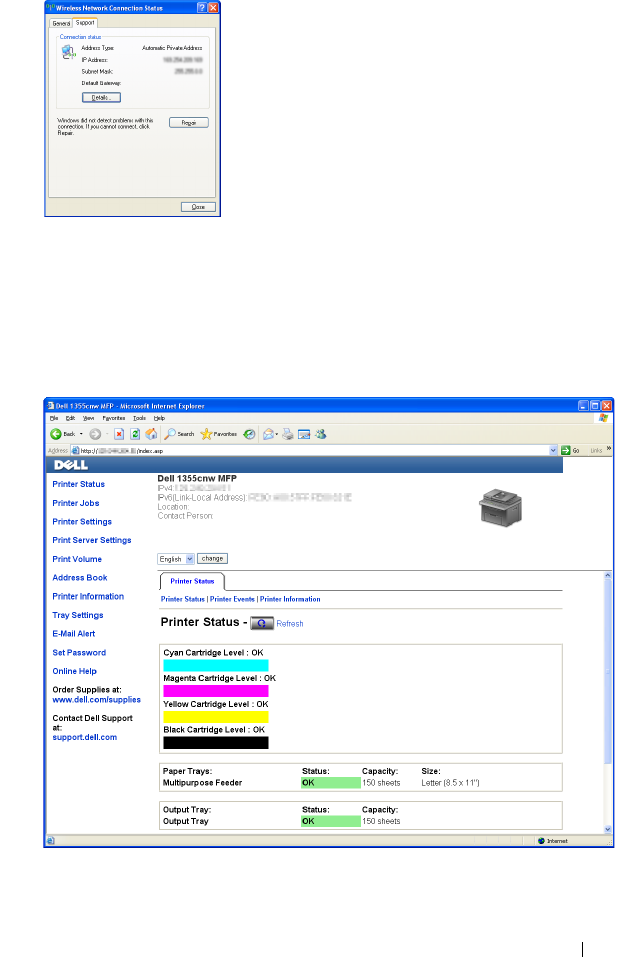Click the Back button in Internet Explorer
Viewport: 641px width, 957px height.
pyautogui.click(x=62, y=434)
